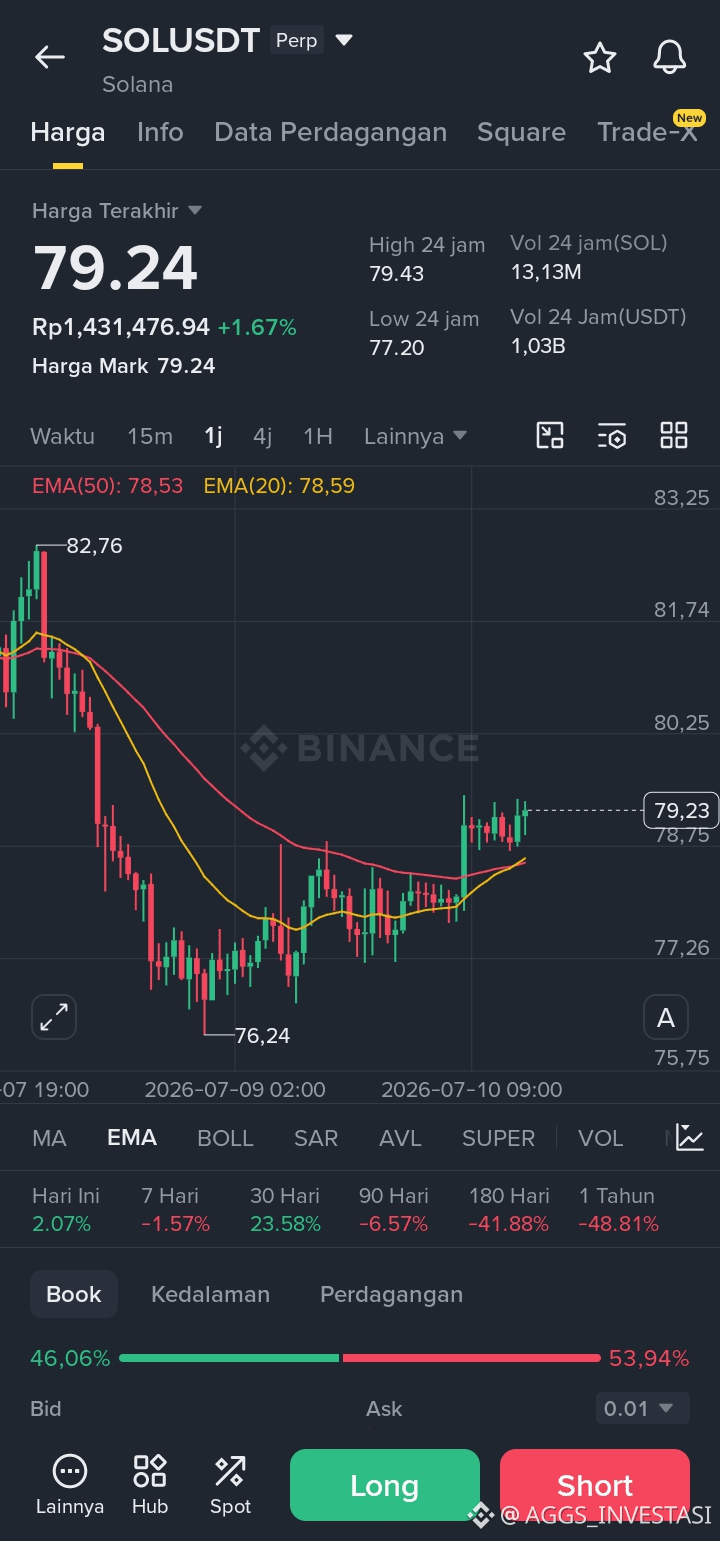The height and width of the screenshot is (1541, 720).
Task: Tap the 76,24 low marker on chart
Action: point(262,1036)
